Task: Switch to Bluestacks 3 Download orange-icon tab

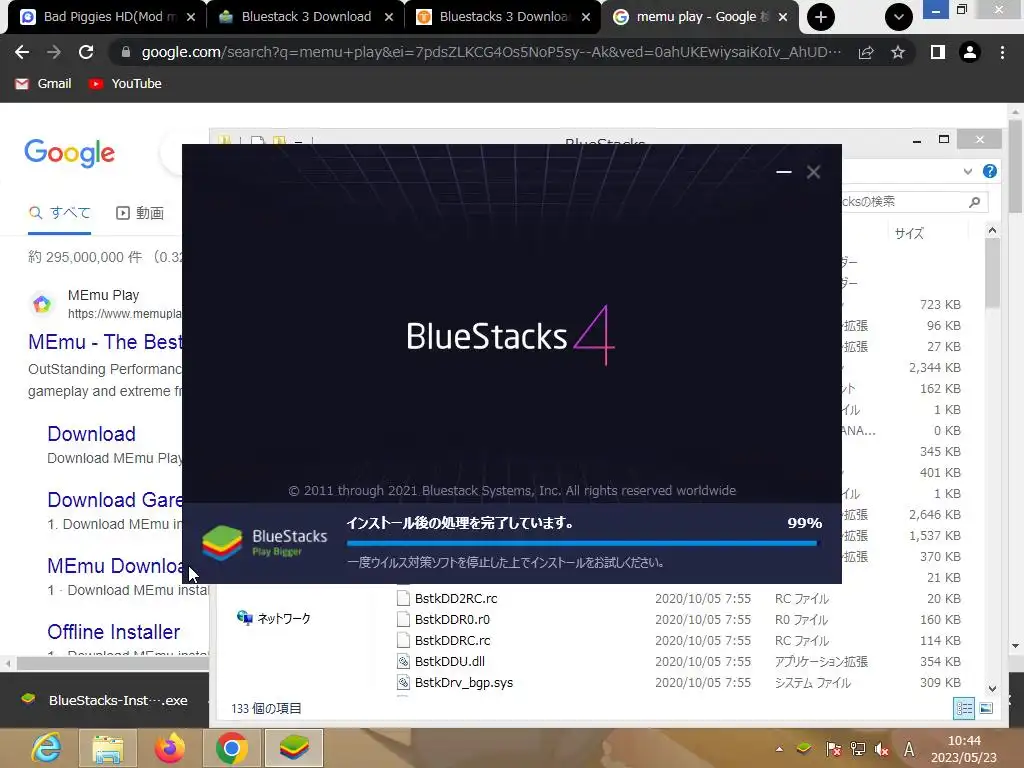Action: [x=504, y=17]
